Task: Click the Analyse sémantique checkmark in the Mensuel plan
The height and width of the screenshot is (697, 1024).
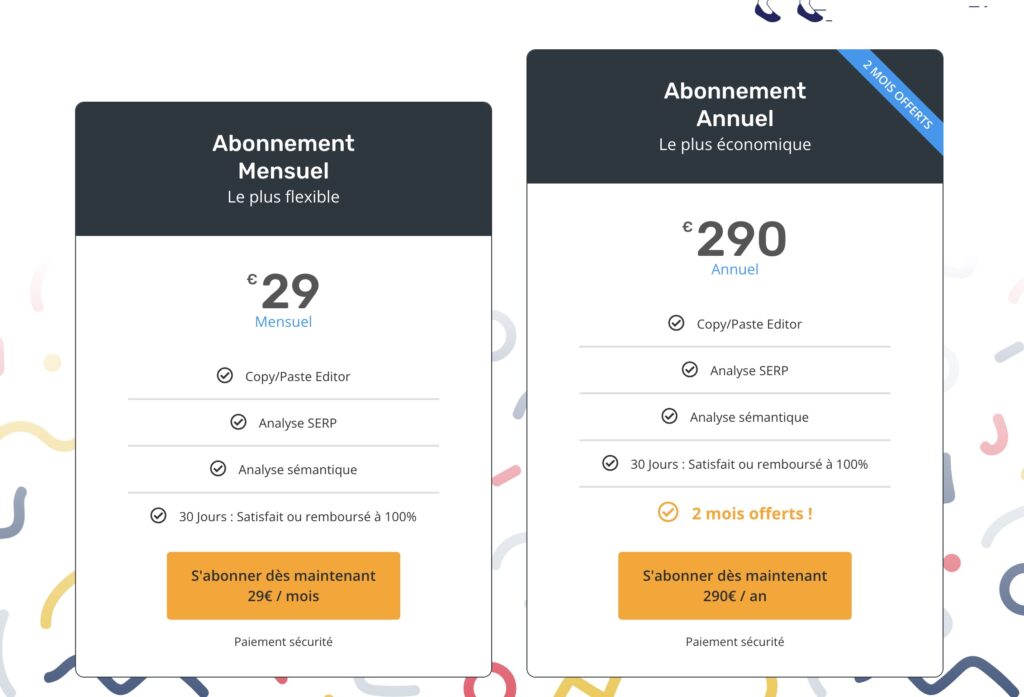Action: (x=218, y=469)
